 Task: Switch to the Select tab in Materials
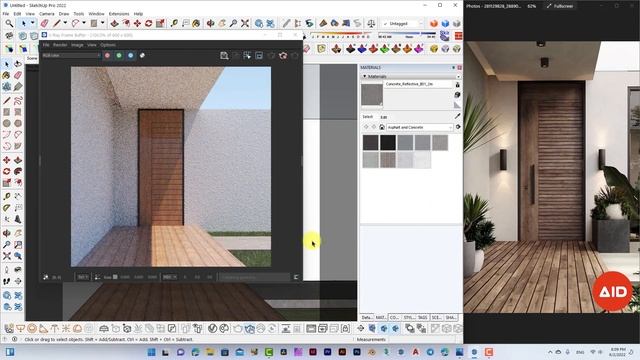coord(368,117)
